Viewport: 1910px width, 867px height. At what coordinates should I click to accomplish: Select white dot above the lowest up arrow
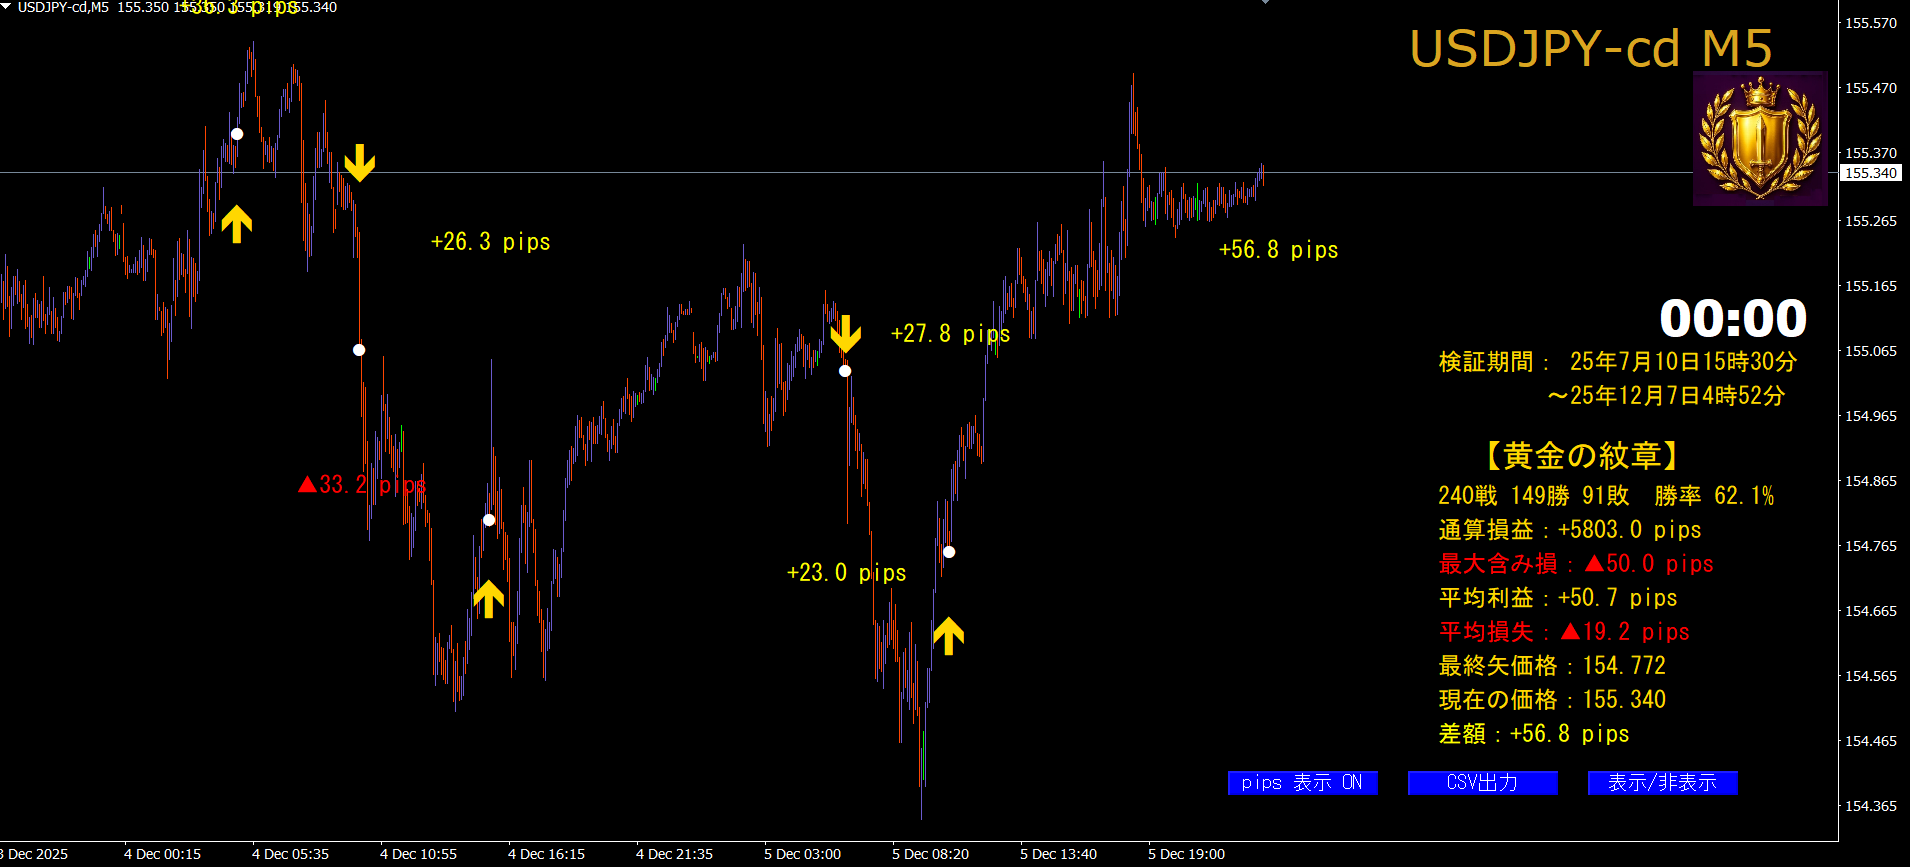click(x=949, y=552)
